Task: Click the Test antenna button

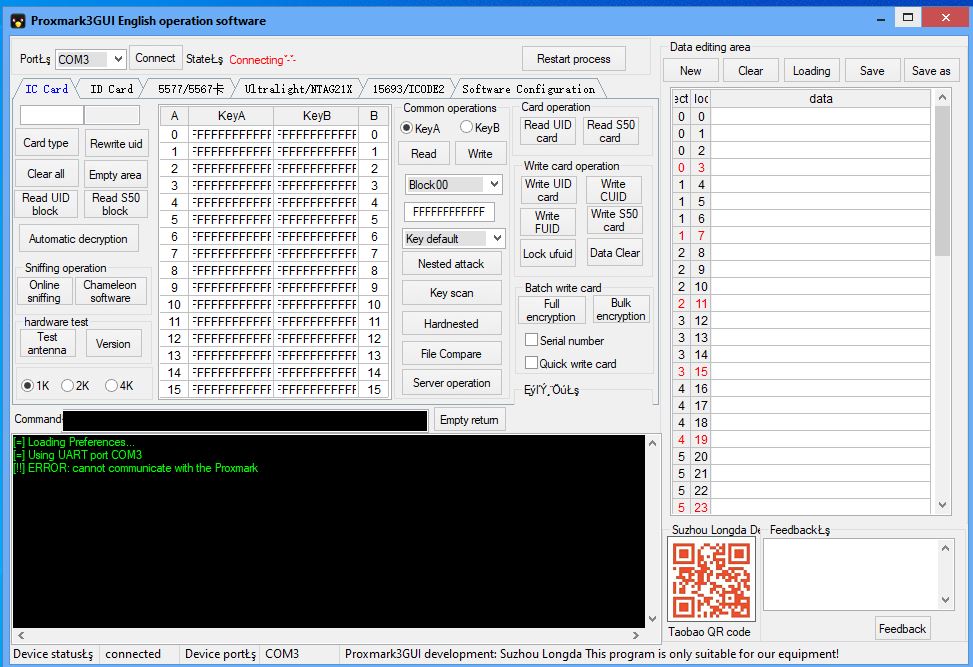Action: [x=47, y=343]
